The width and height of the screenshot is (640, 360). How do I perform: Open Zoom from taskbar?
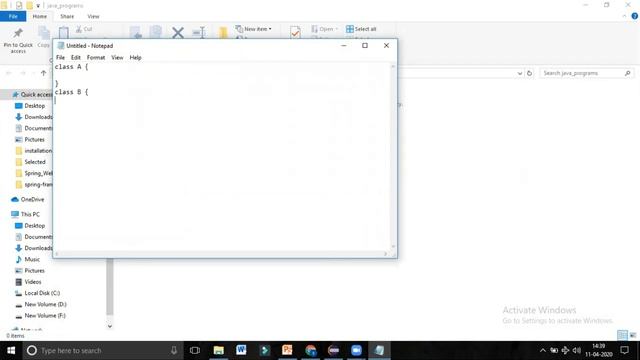tap(356, 351)
